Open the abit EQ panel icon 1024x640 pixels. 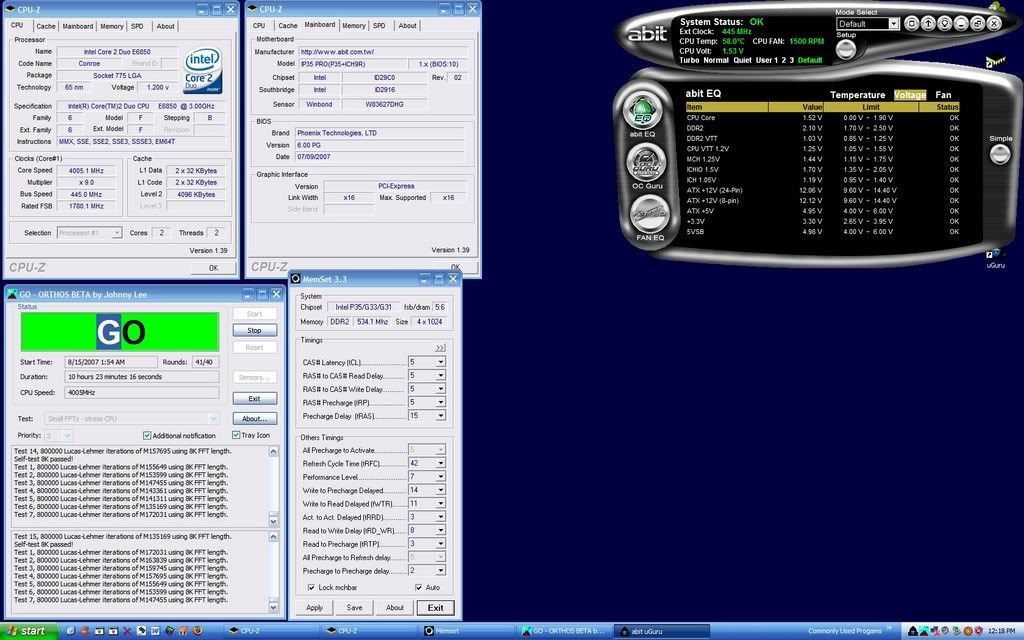coord(645,112)
